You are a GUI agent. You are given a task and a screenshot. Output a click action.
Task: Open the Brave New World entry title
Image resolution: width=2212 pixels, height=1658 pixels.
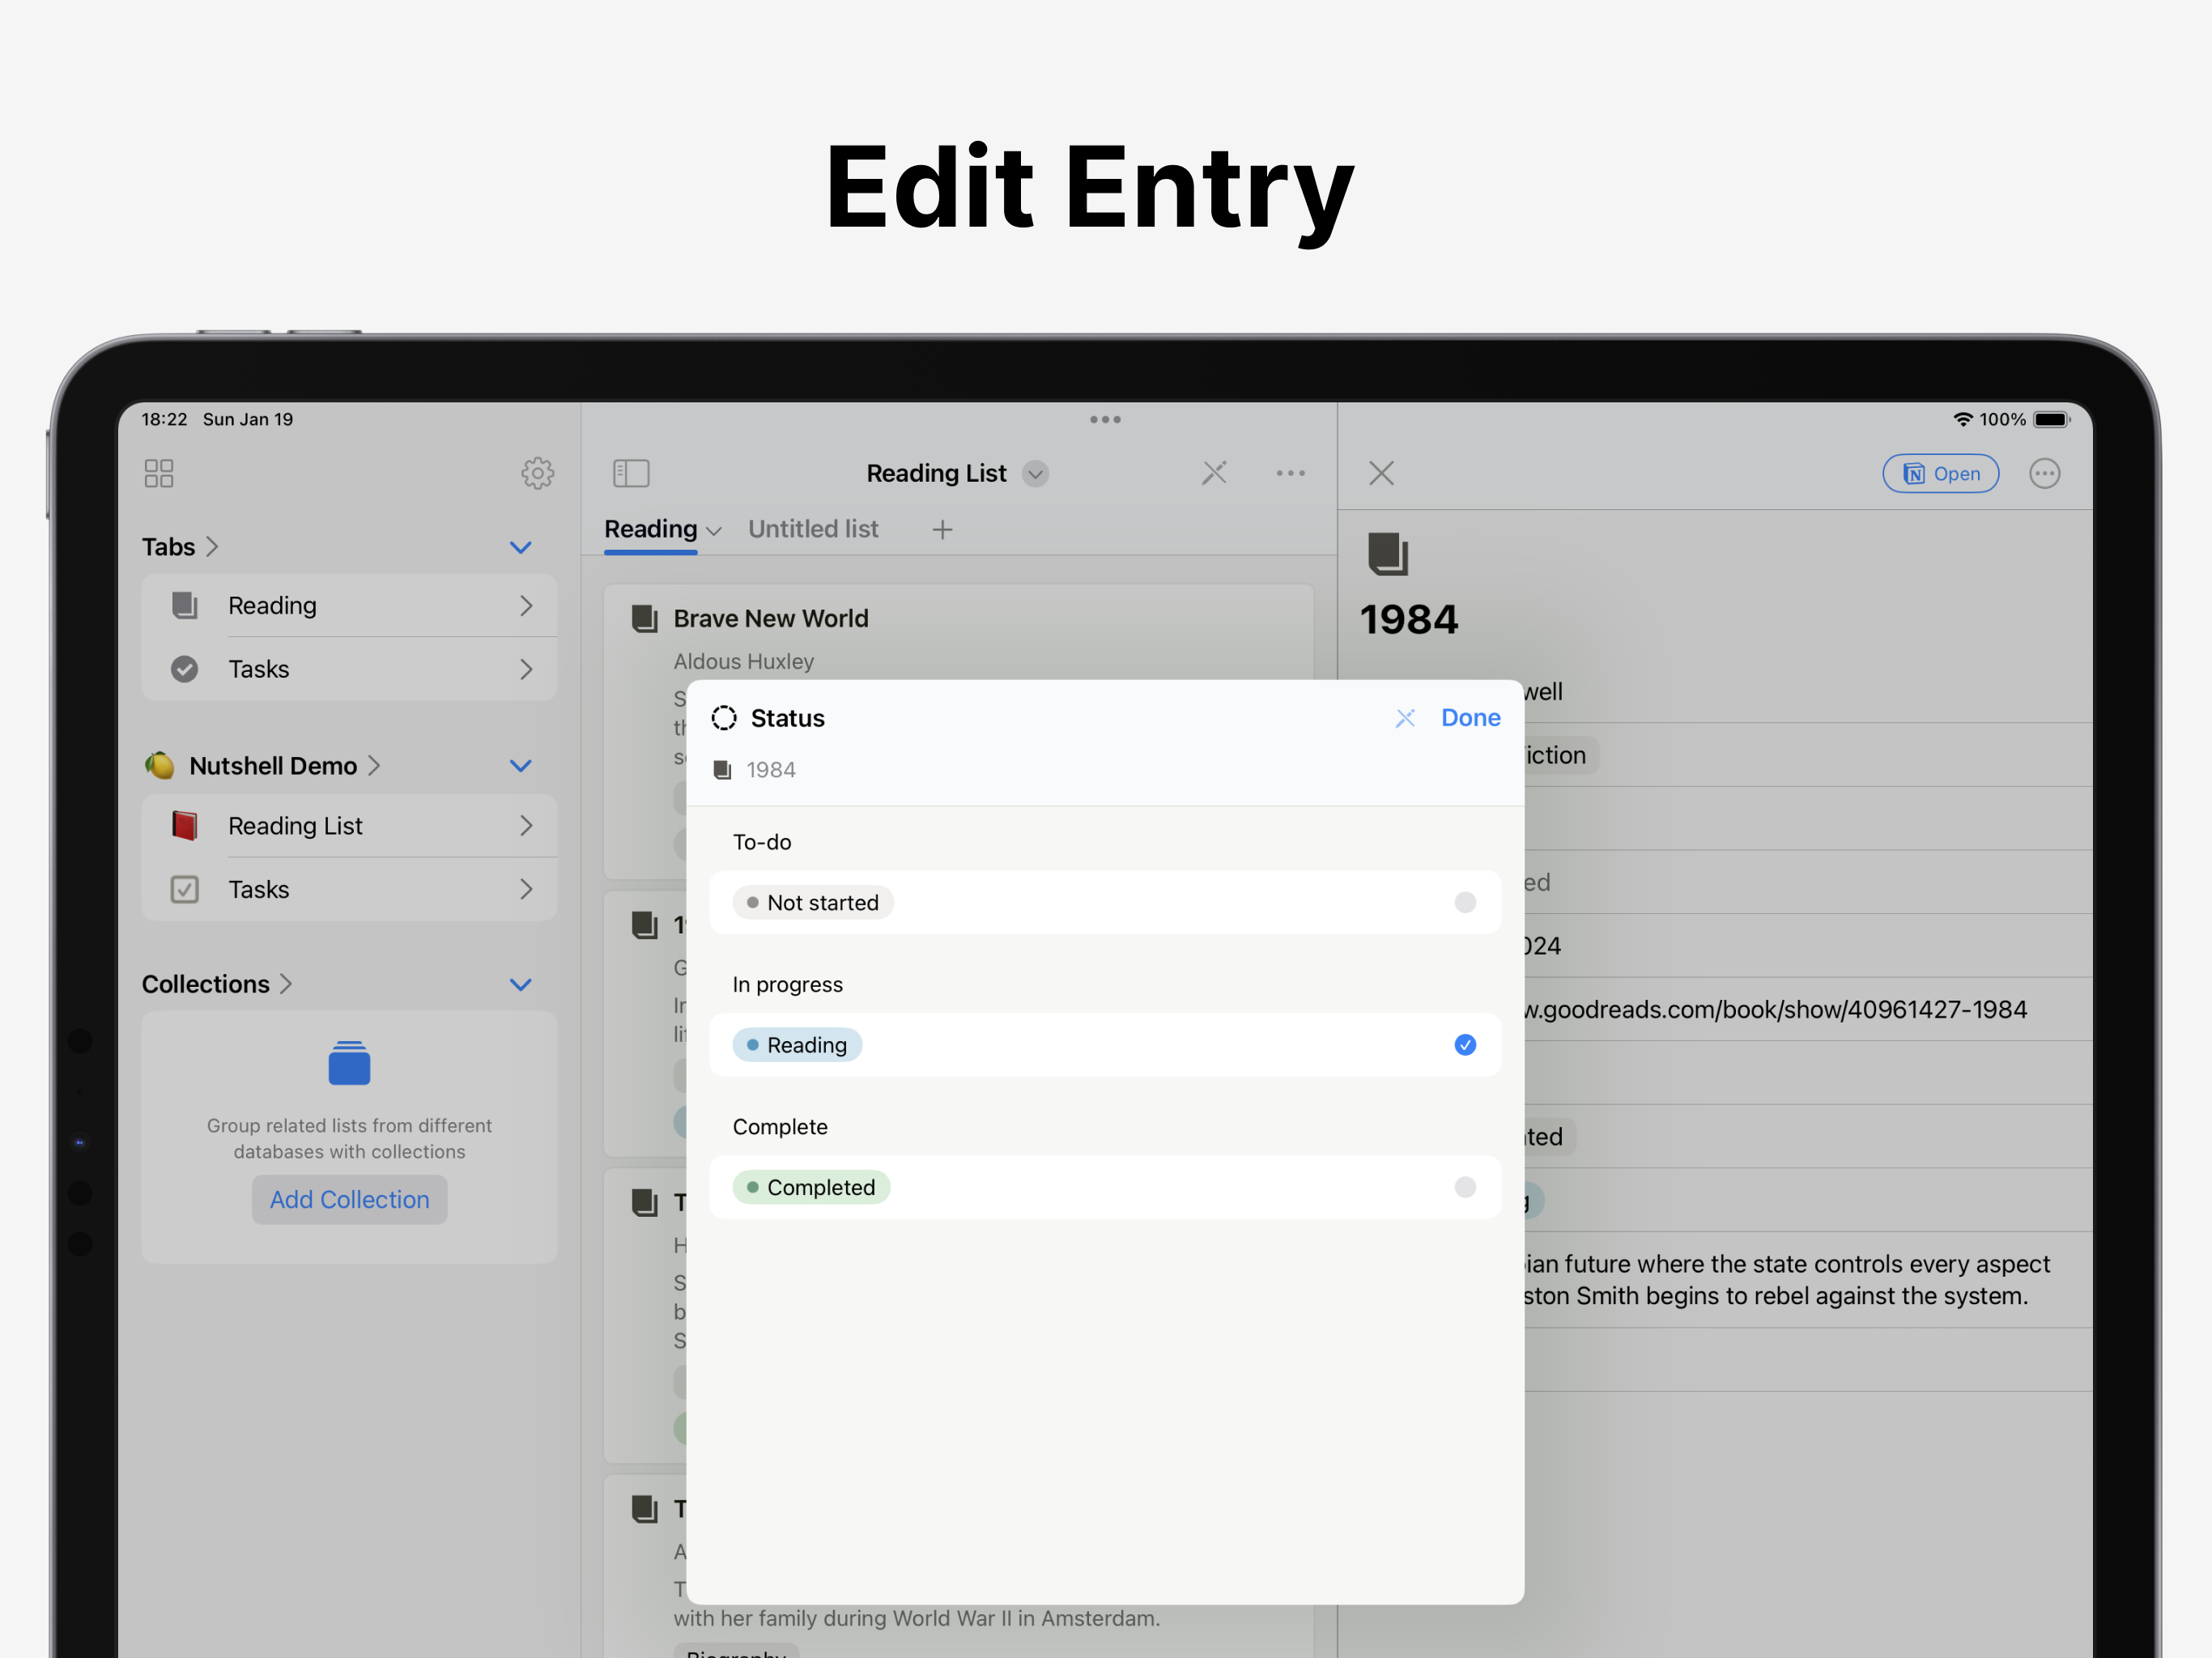(x=771, y=619)
